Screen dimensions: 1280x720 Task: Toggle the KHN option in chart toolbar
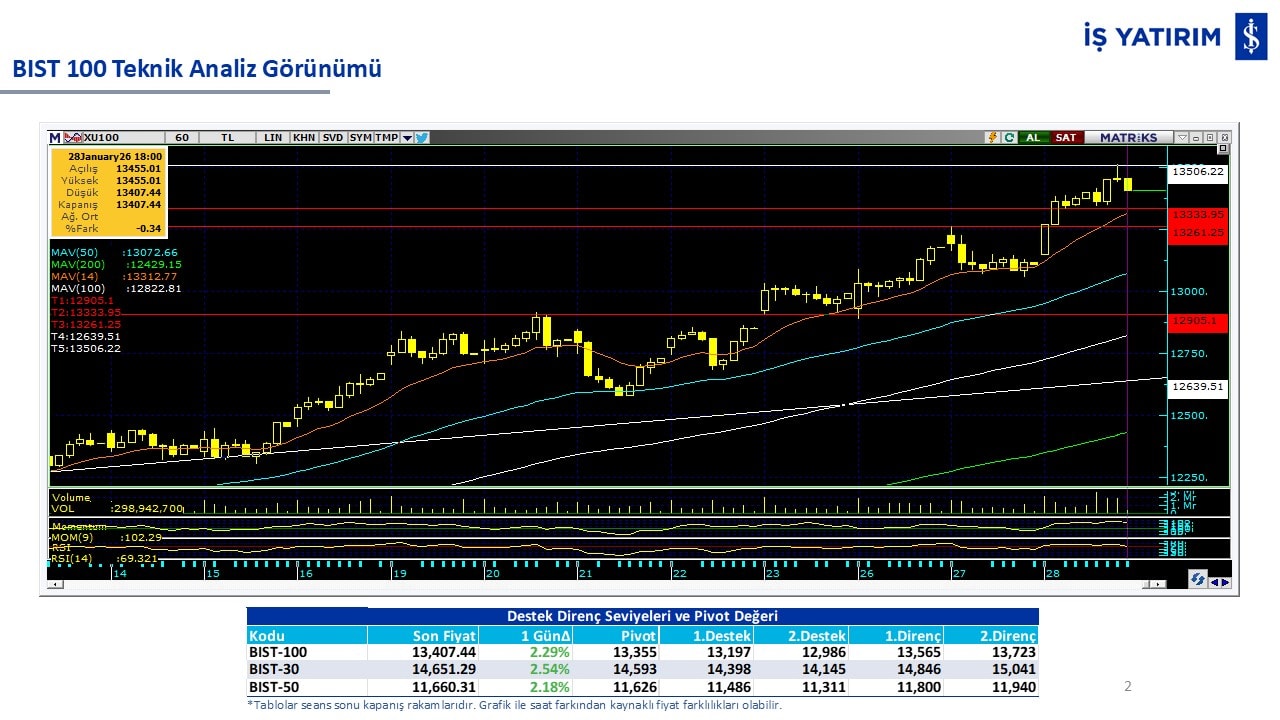304,138
